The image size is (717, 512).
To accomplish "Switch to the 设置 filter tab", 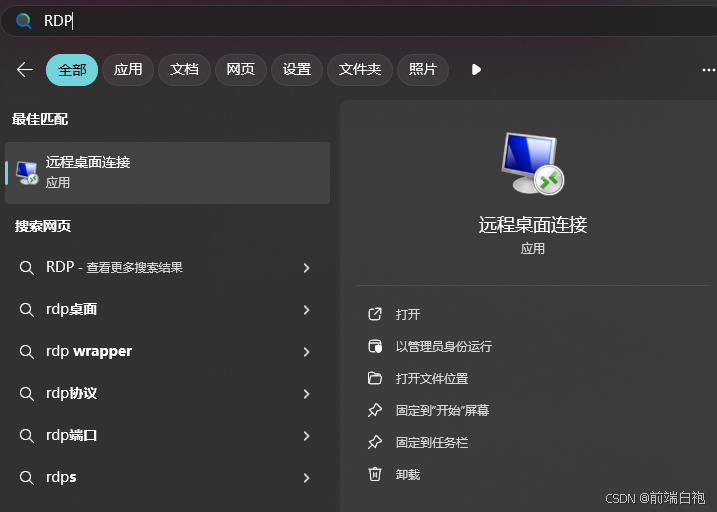I will coord(297,70).
